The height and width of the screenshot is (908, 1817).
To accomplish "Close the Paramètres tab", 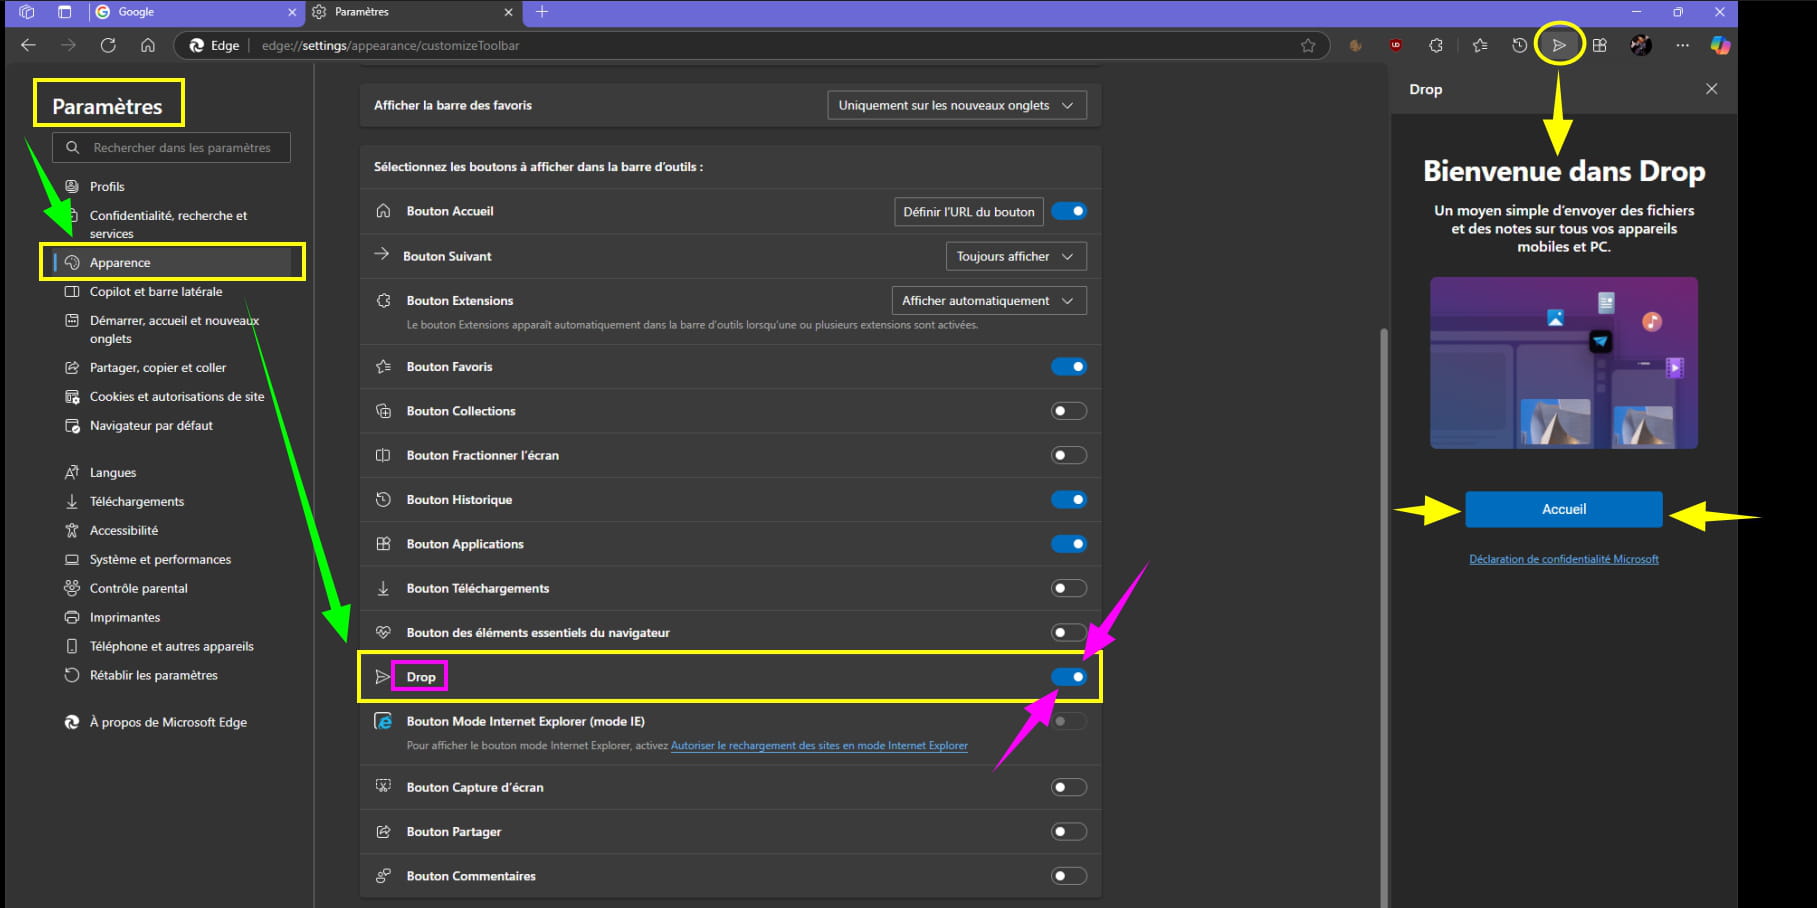I will [508, 12].
